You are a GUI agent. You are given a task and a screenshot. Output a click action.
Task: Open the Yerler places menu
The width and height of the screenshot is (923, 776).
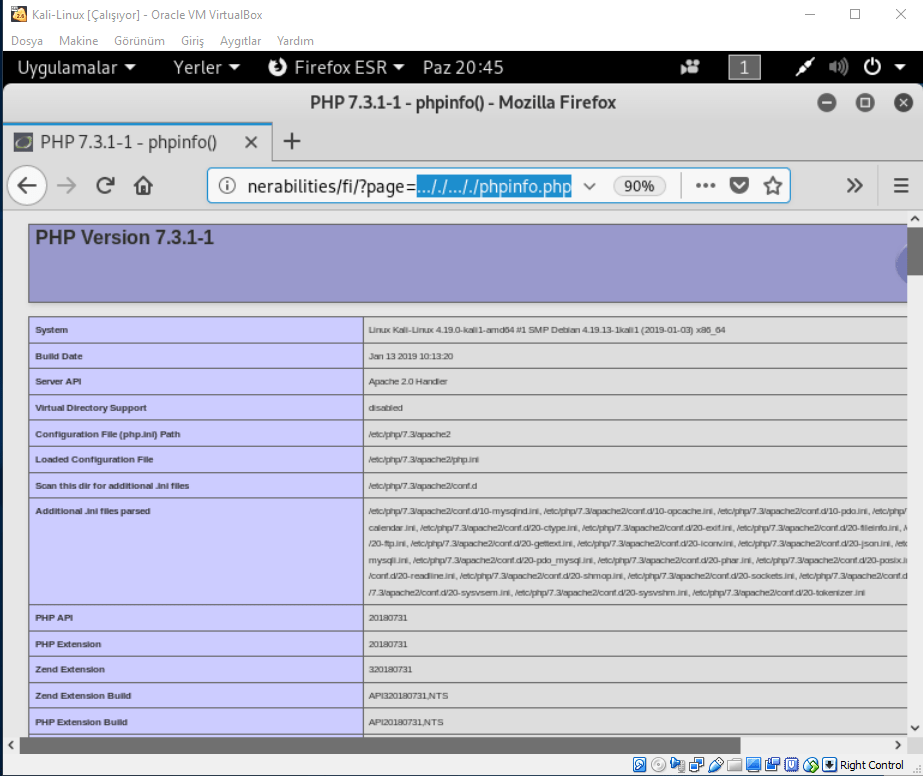coord(206,68)
